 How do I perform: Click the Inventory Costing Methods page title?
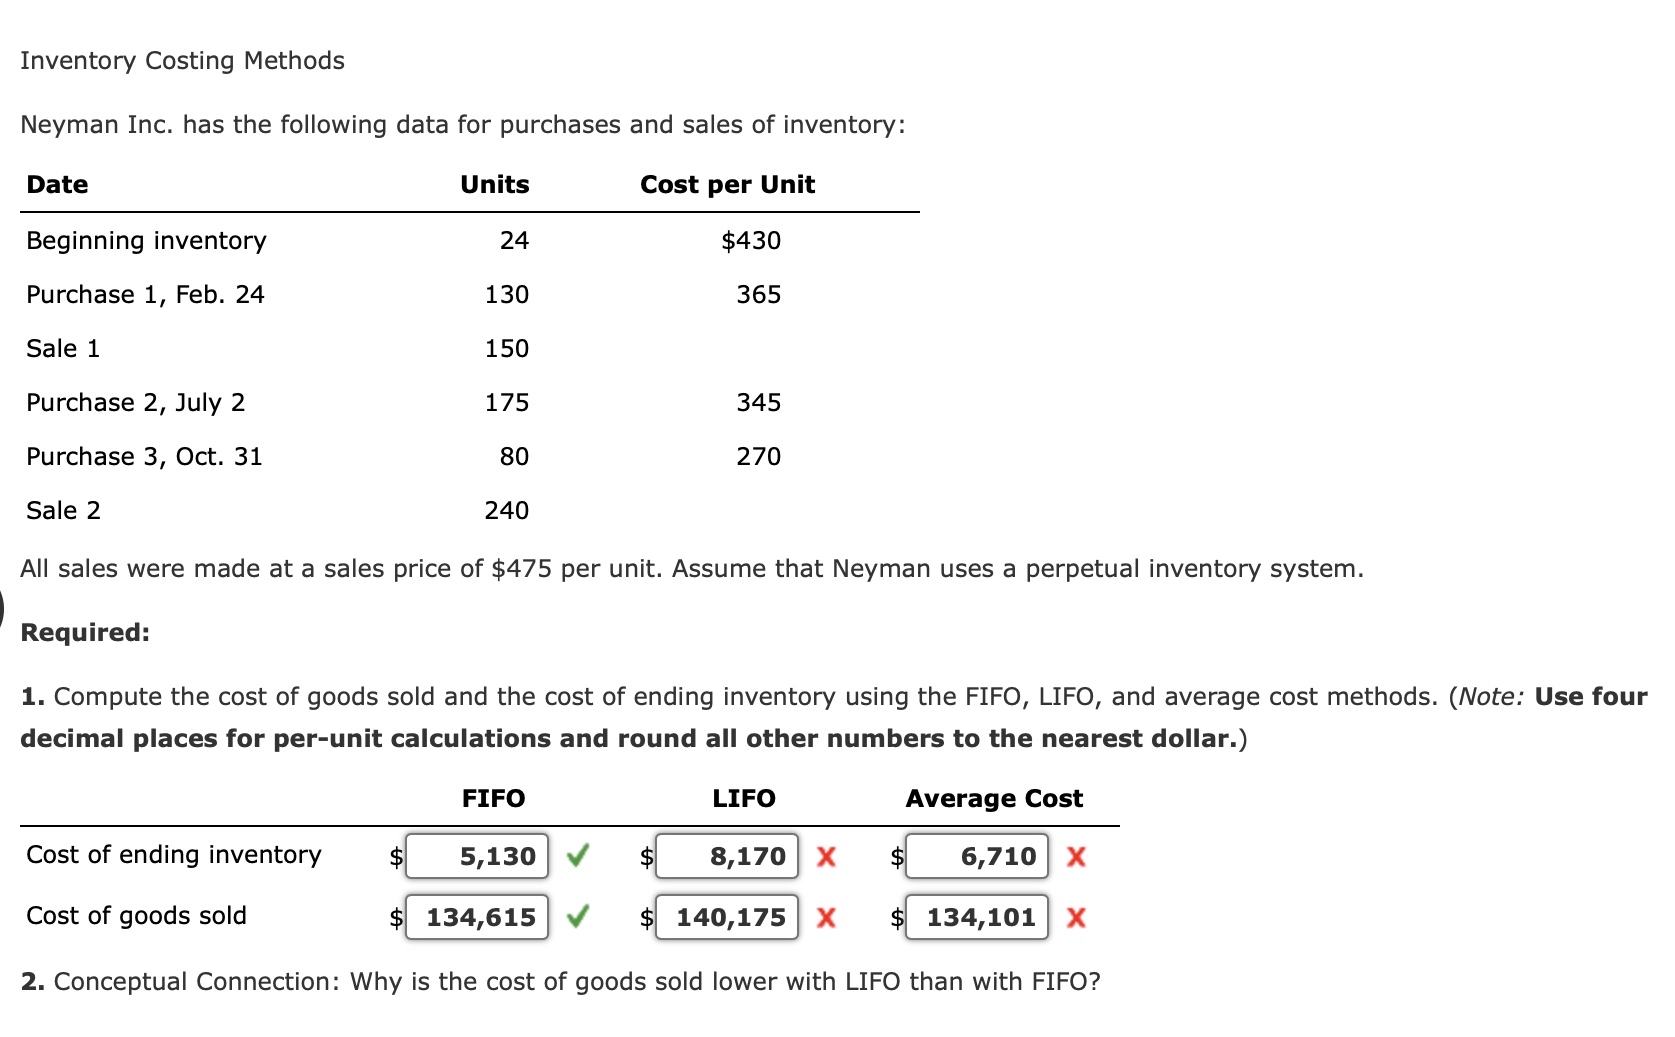[x=182, y=60]
